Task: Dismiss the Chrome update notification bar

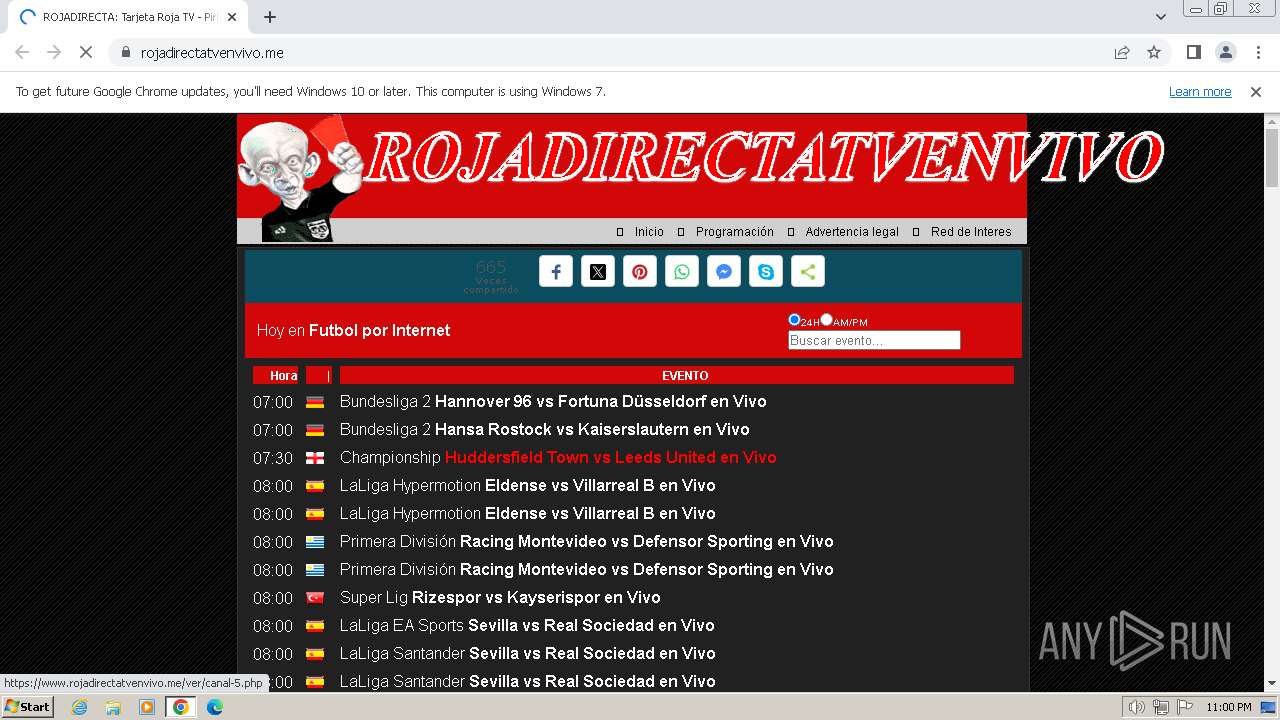Action: point(1256,92)
